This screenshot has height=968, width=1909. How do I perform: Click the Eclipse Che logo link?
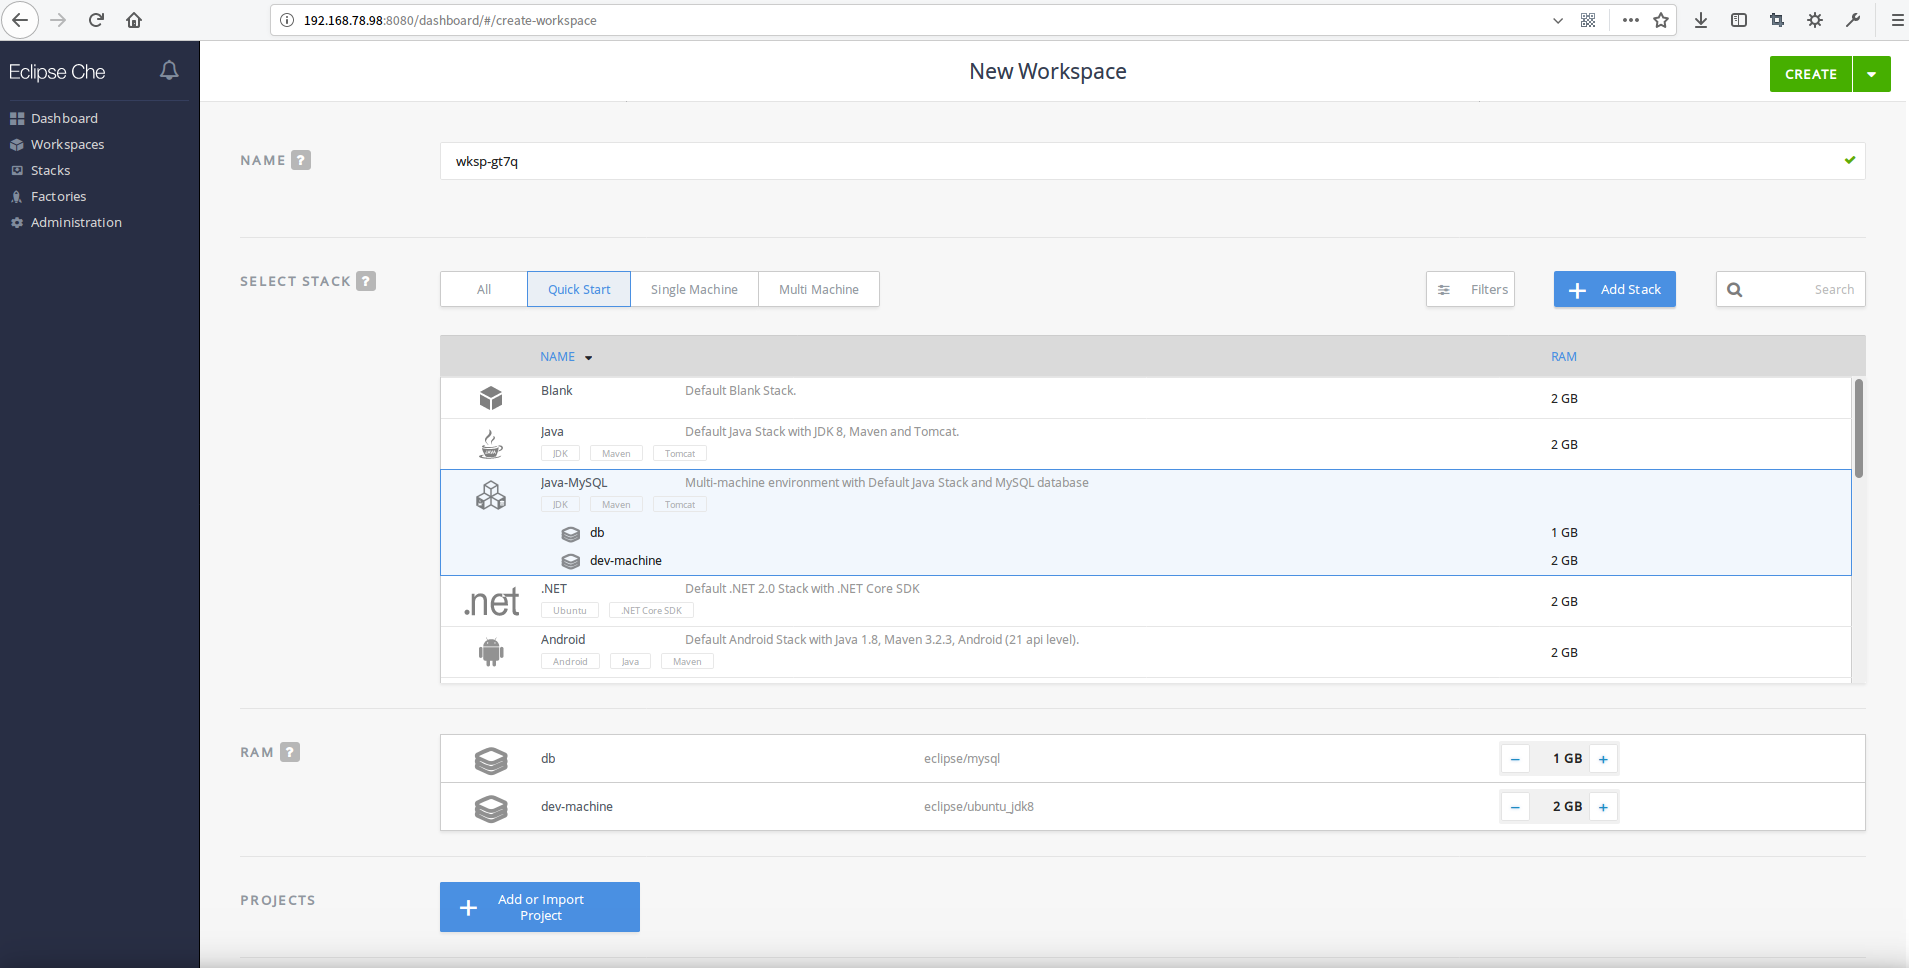57,72
